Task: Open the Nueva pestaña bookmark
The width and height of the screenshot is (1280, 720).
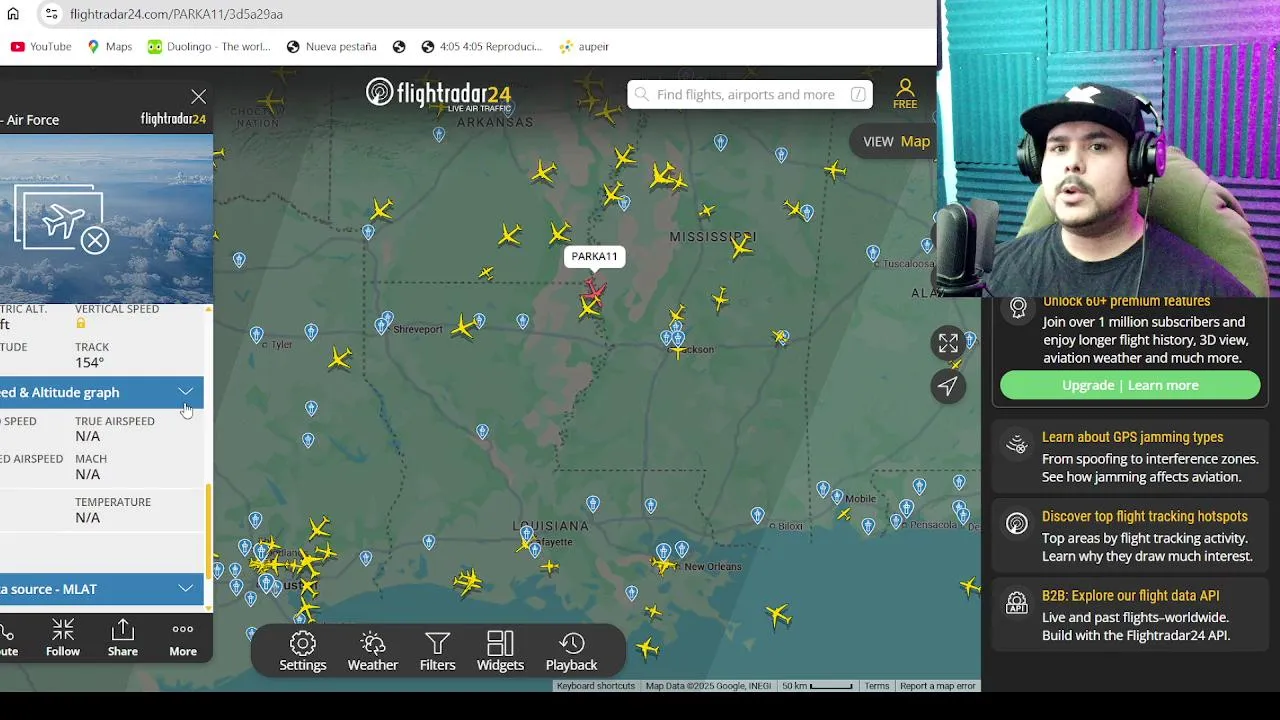Action: pyautogui.click(x=331, y=46)
